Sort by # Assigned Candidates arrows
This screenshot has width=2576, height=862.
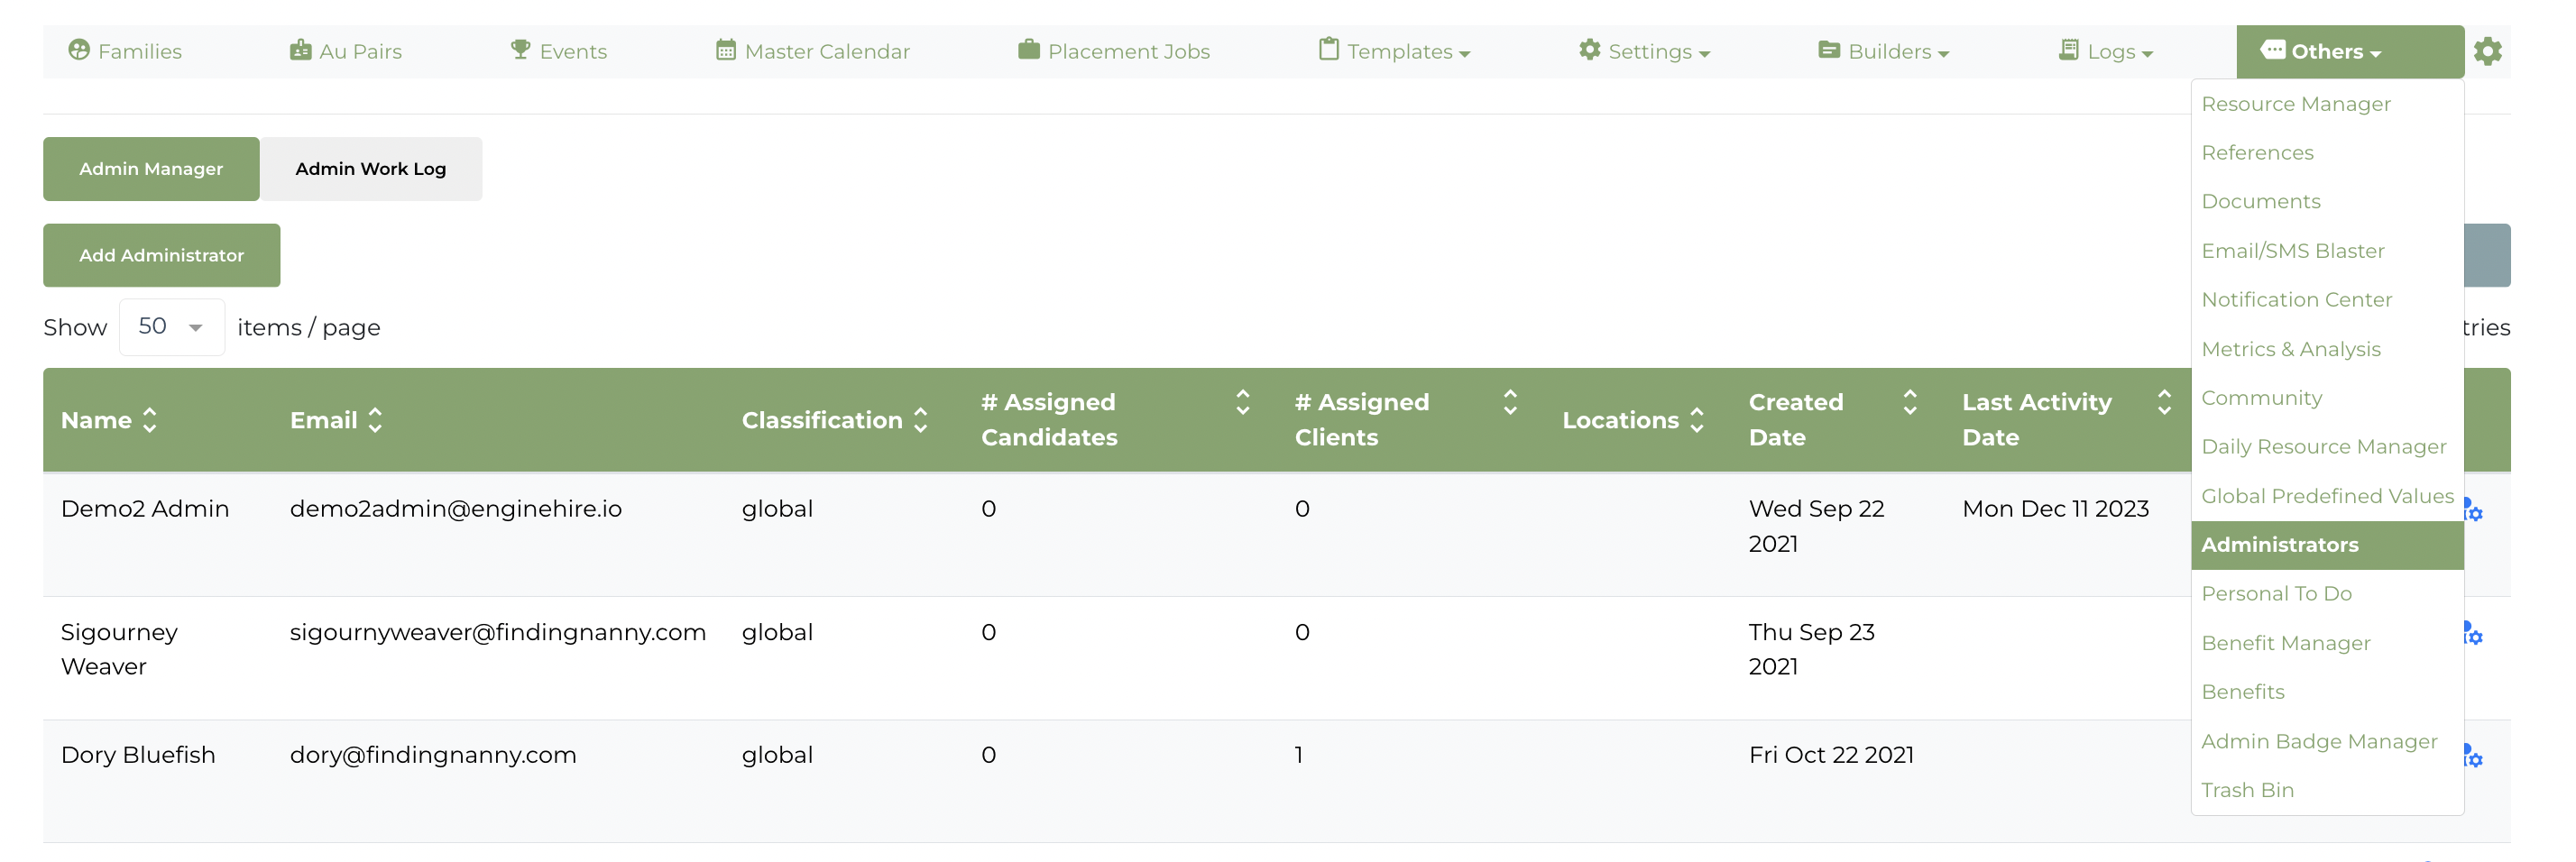1243,402
